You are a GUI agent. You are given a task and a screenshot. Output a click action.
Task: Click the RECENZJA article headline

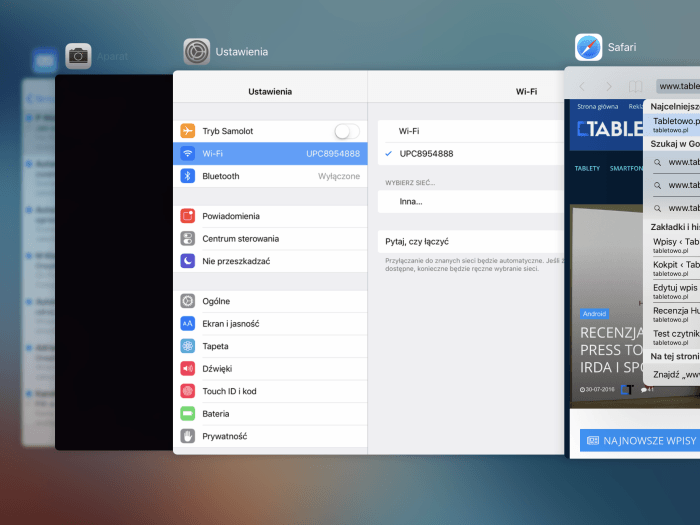click(x=611, y=350)
